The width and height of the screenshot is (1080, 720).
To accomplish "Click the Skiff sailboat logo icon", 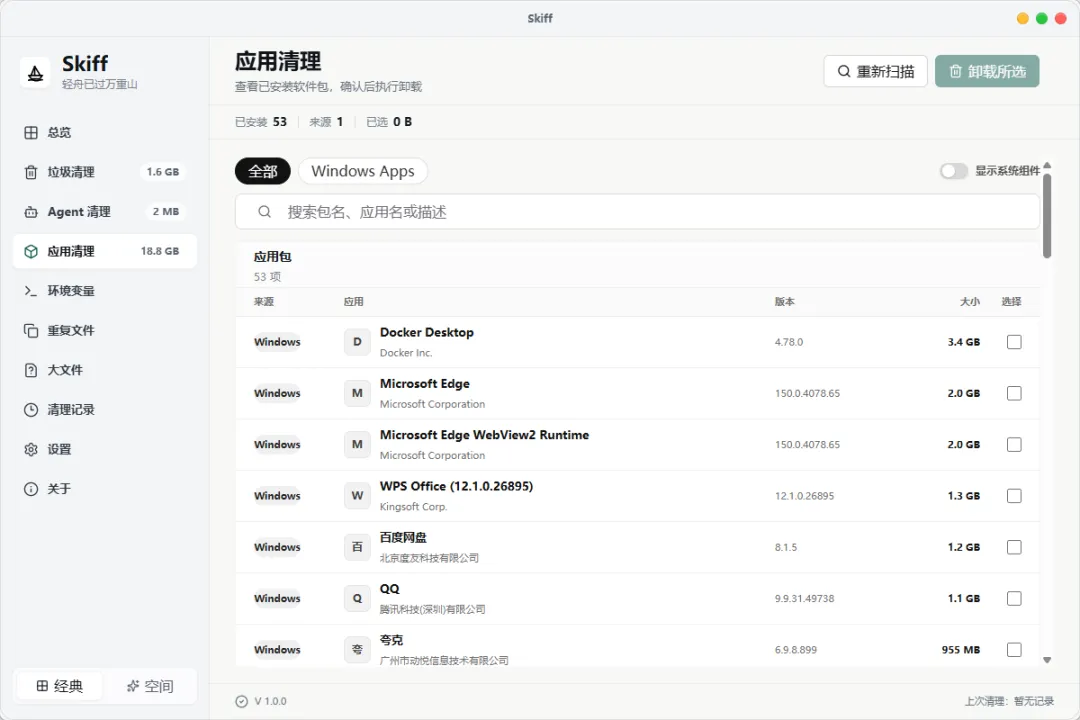I will [x=35, y=73].
